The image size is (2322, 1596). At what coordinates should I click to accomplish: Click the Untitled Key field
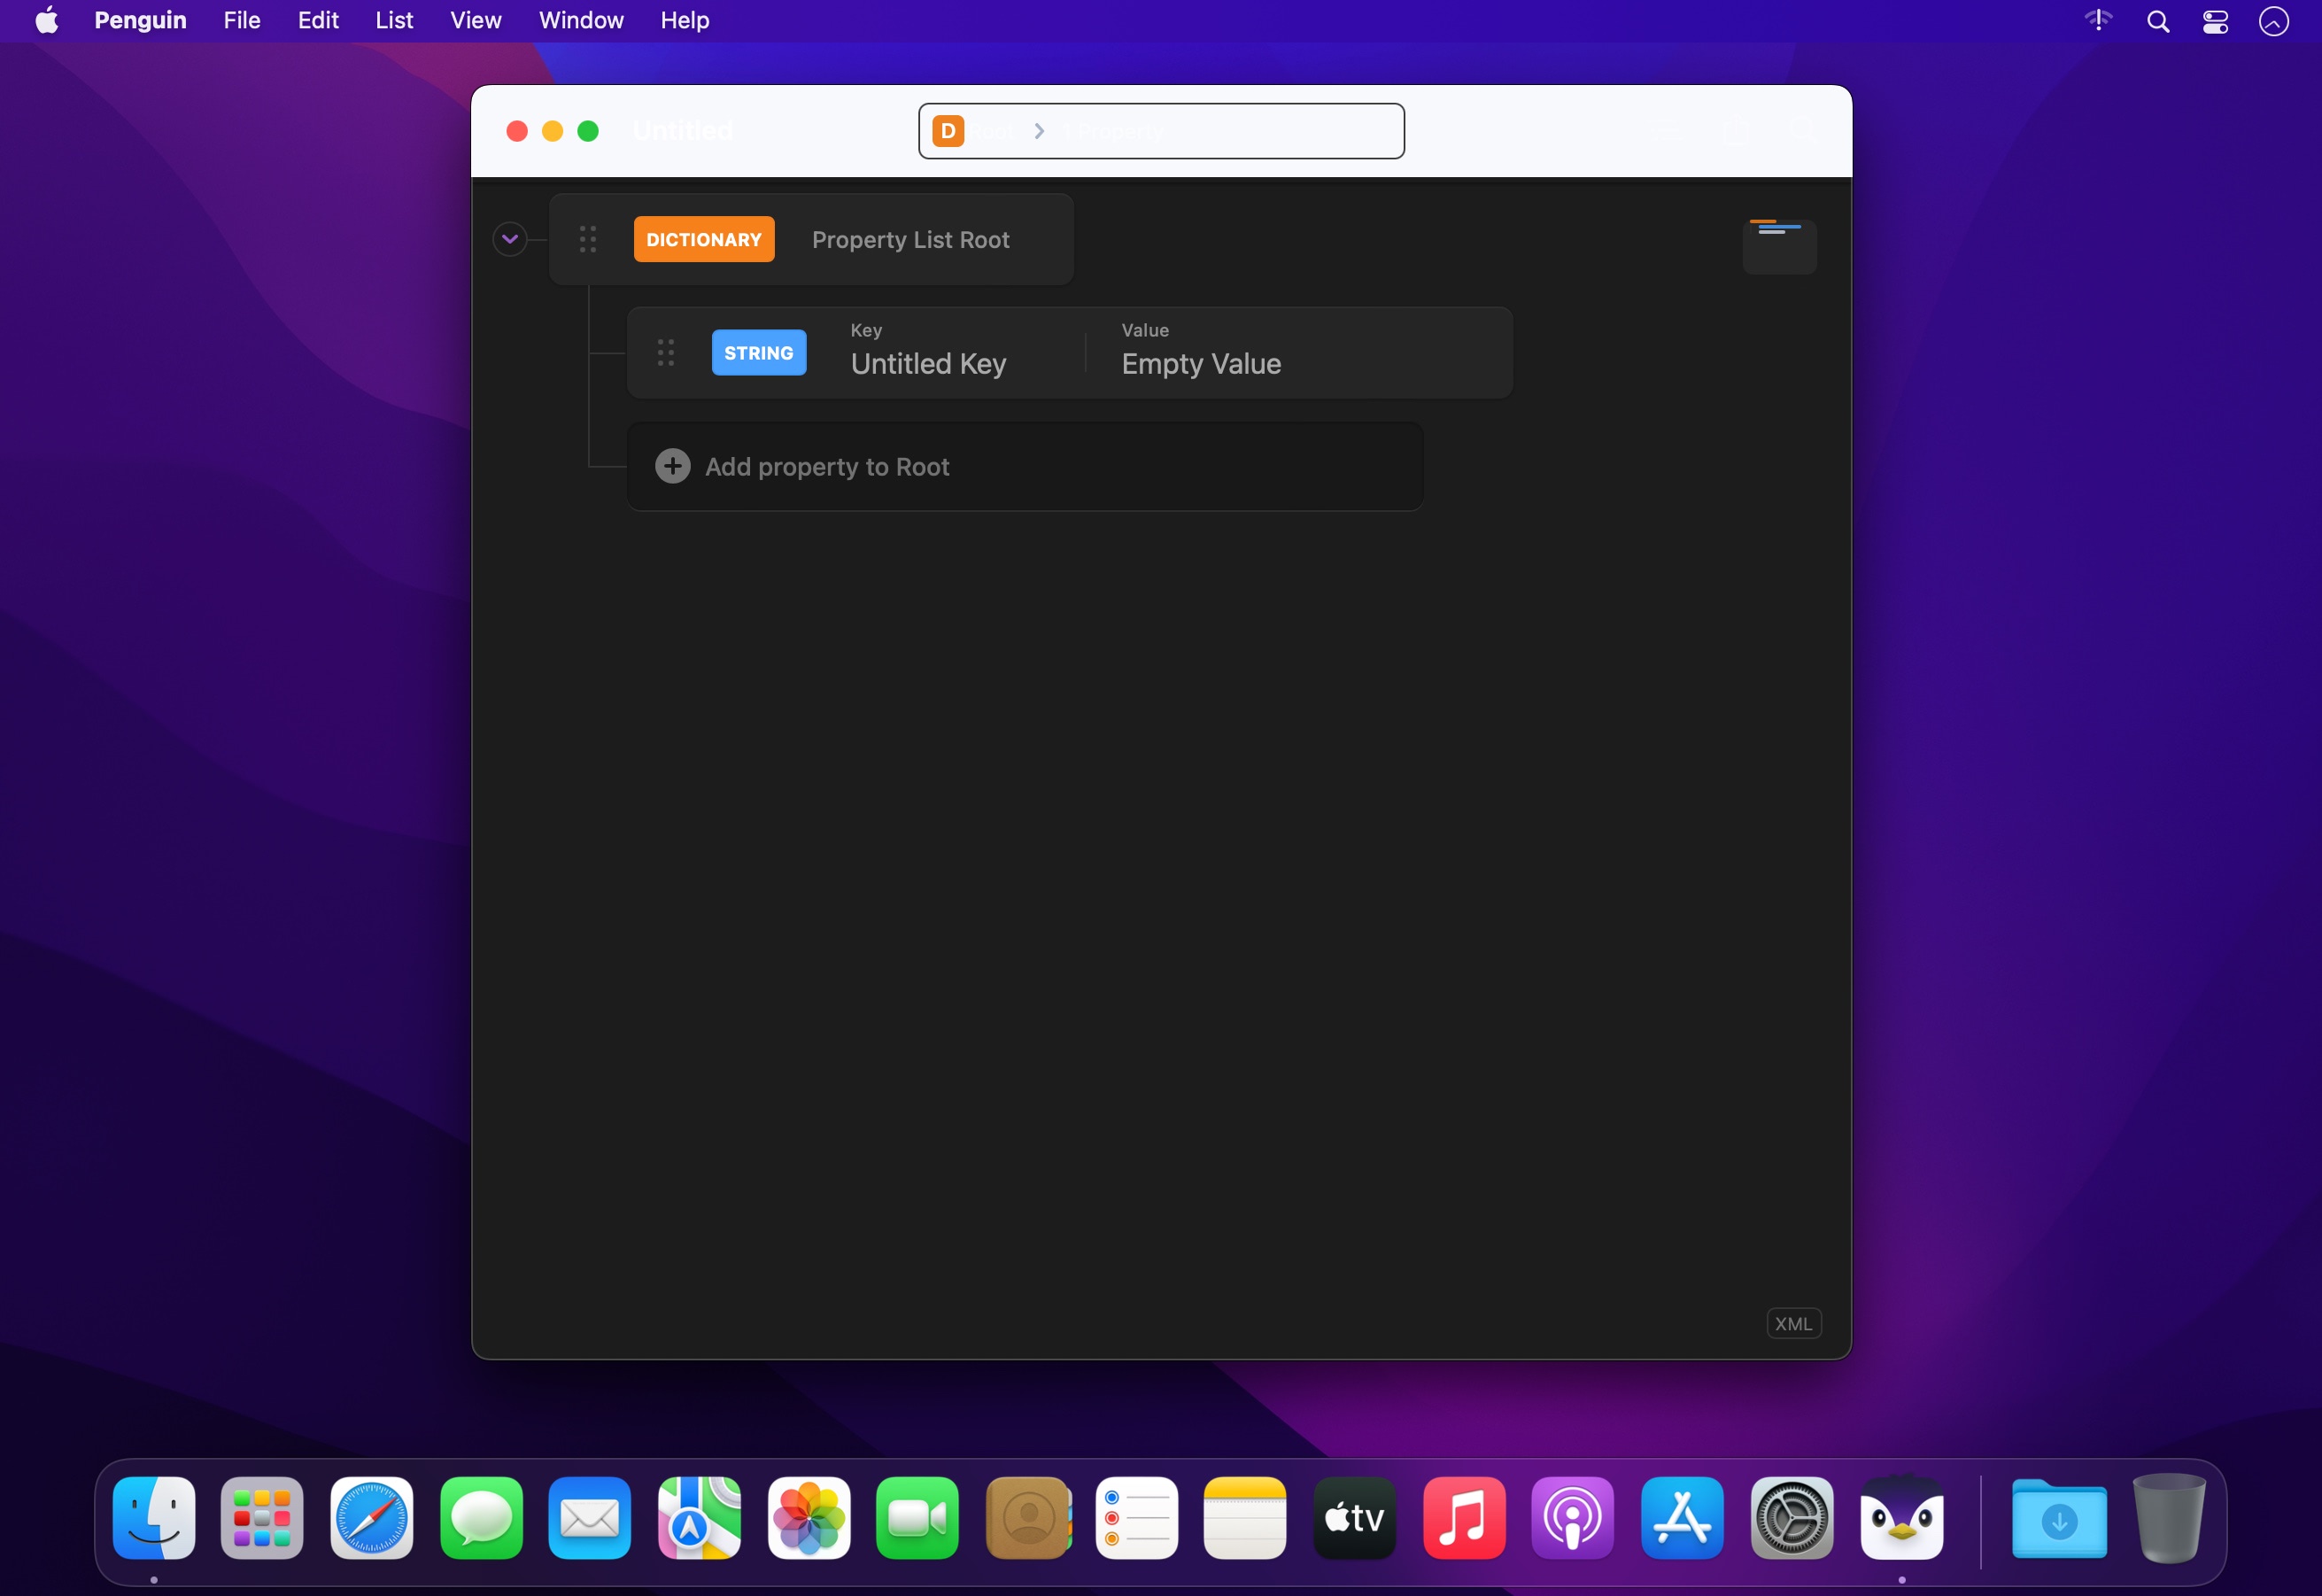point(928,364)
